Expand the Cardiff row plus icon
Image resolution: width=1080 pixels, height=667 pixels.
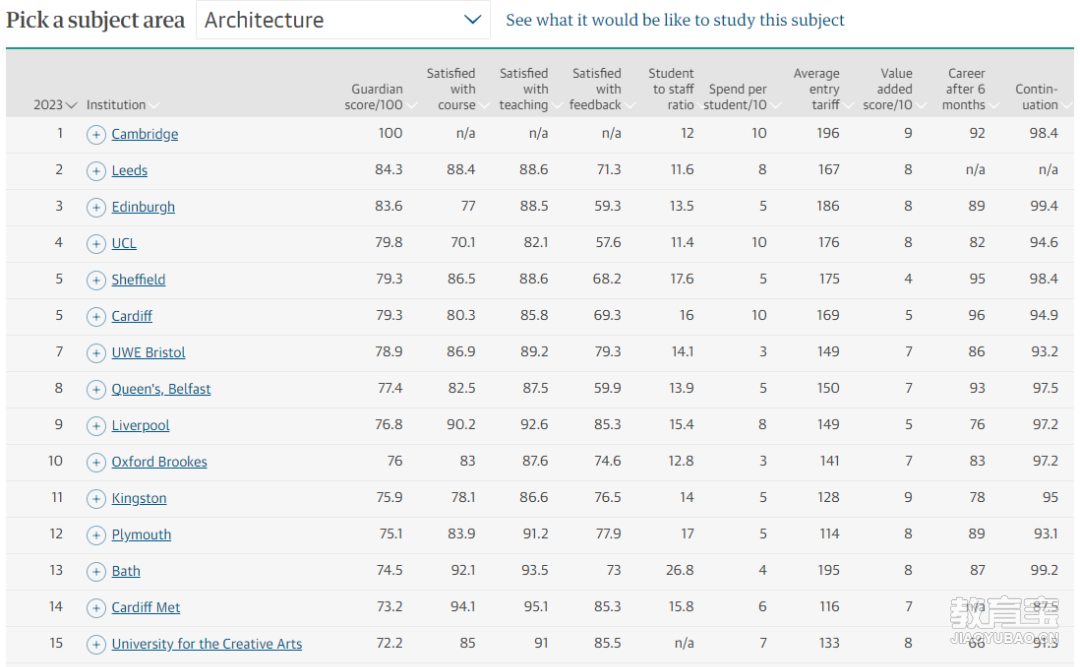click(96, 317)
